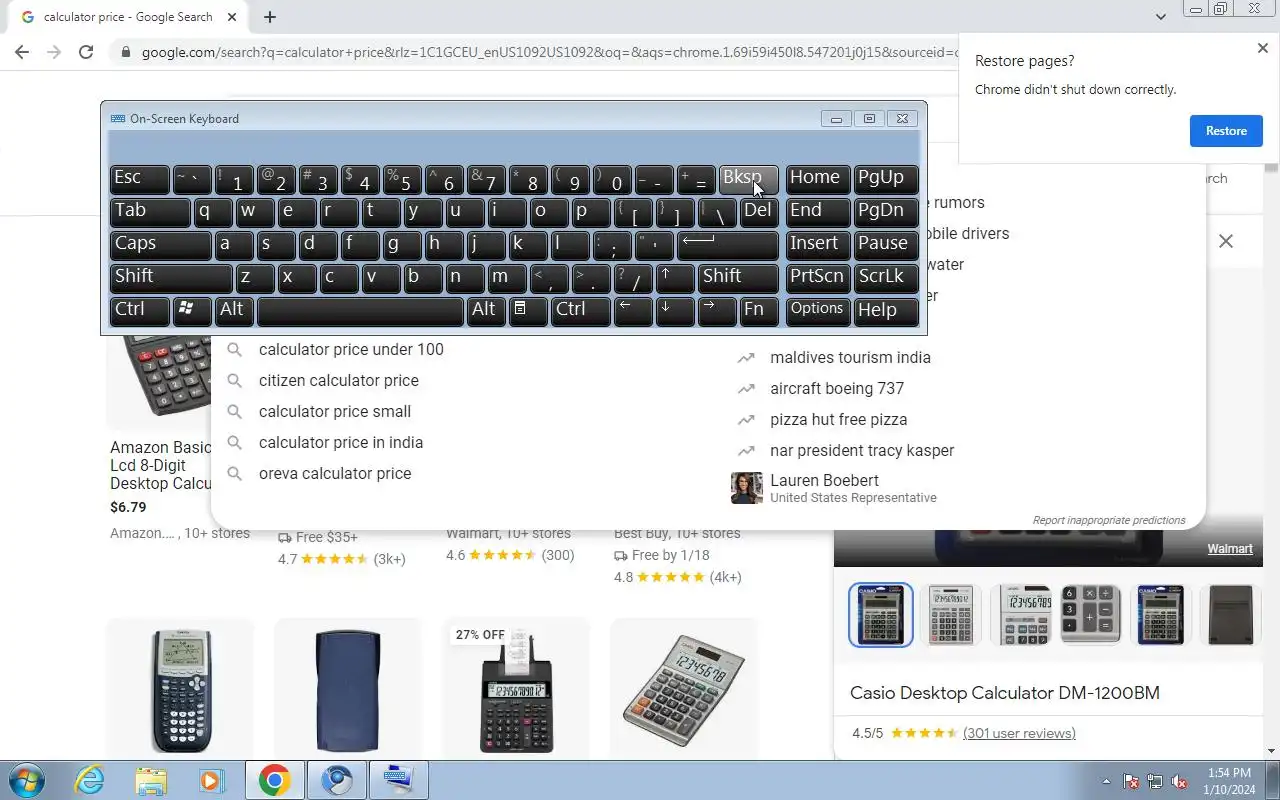The height and width of the screenshot is (800, 1280).
Task: Toggle the ScrLk key
Action: coord(886,278)
